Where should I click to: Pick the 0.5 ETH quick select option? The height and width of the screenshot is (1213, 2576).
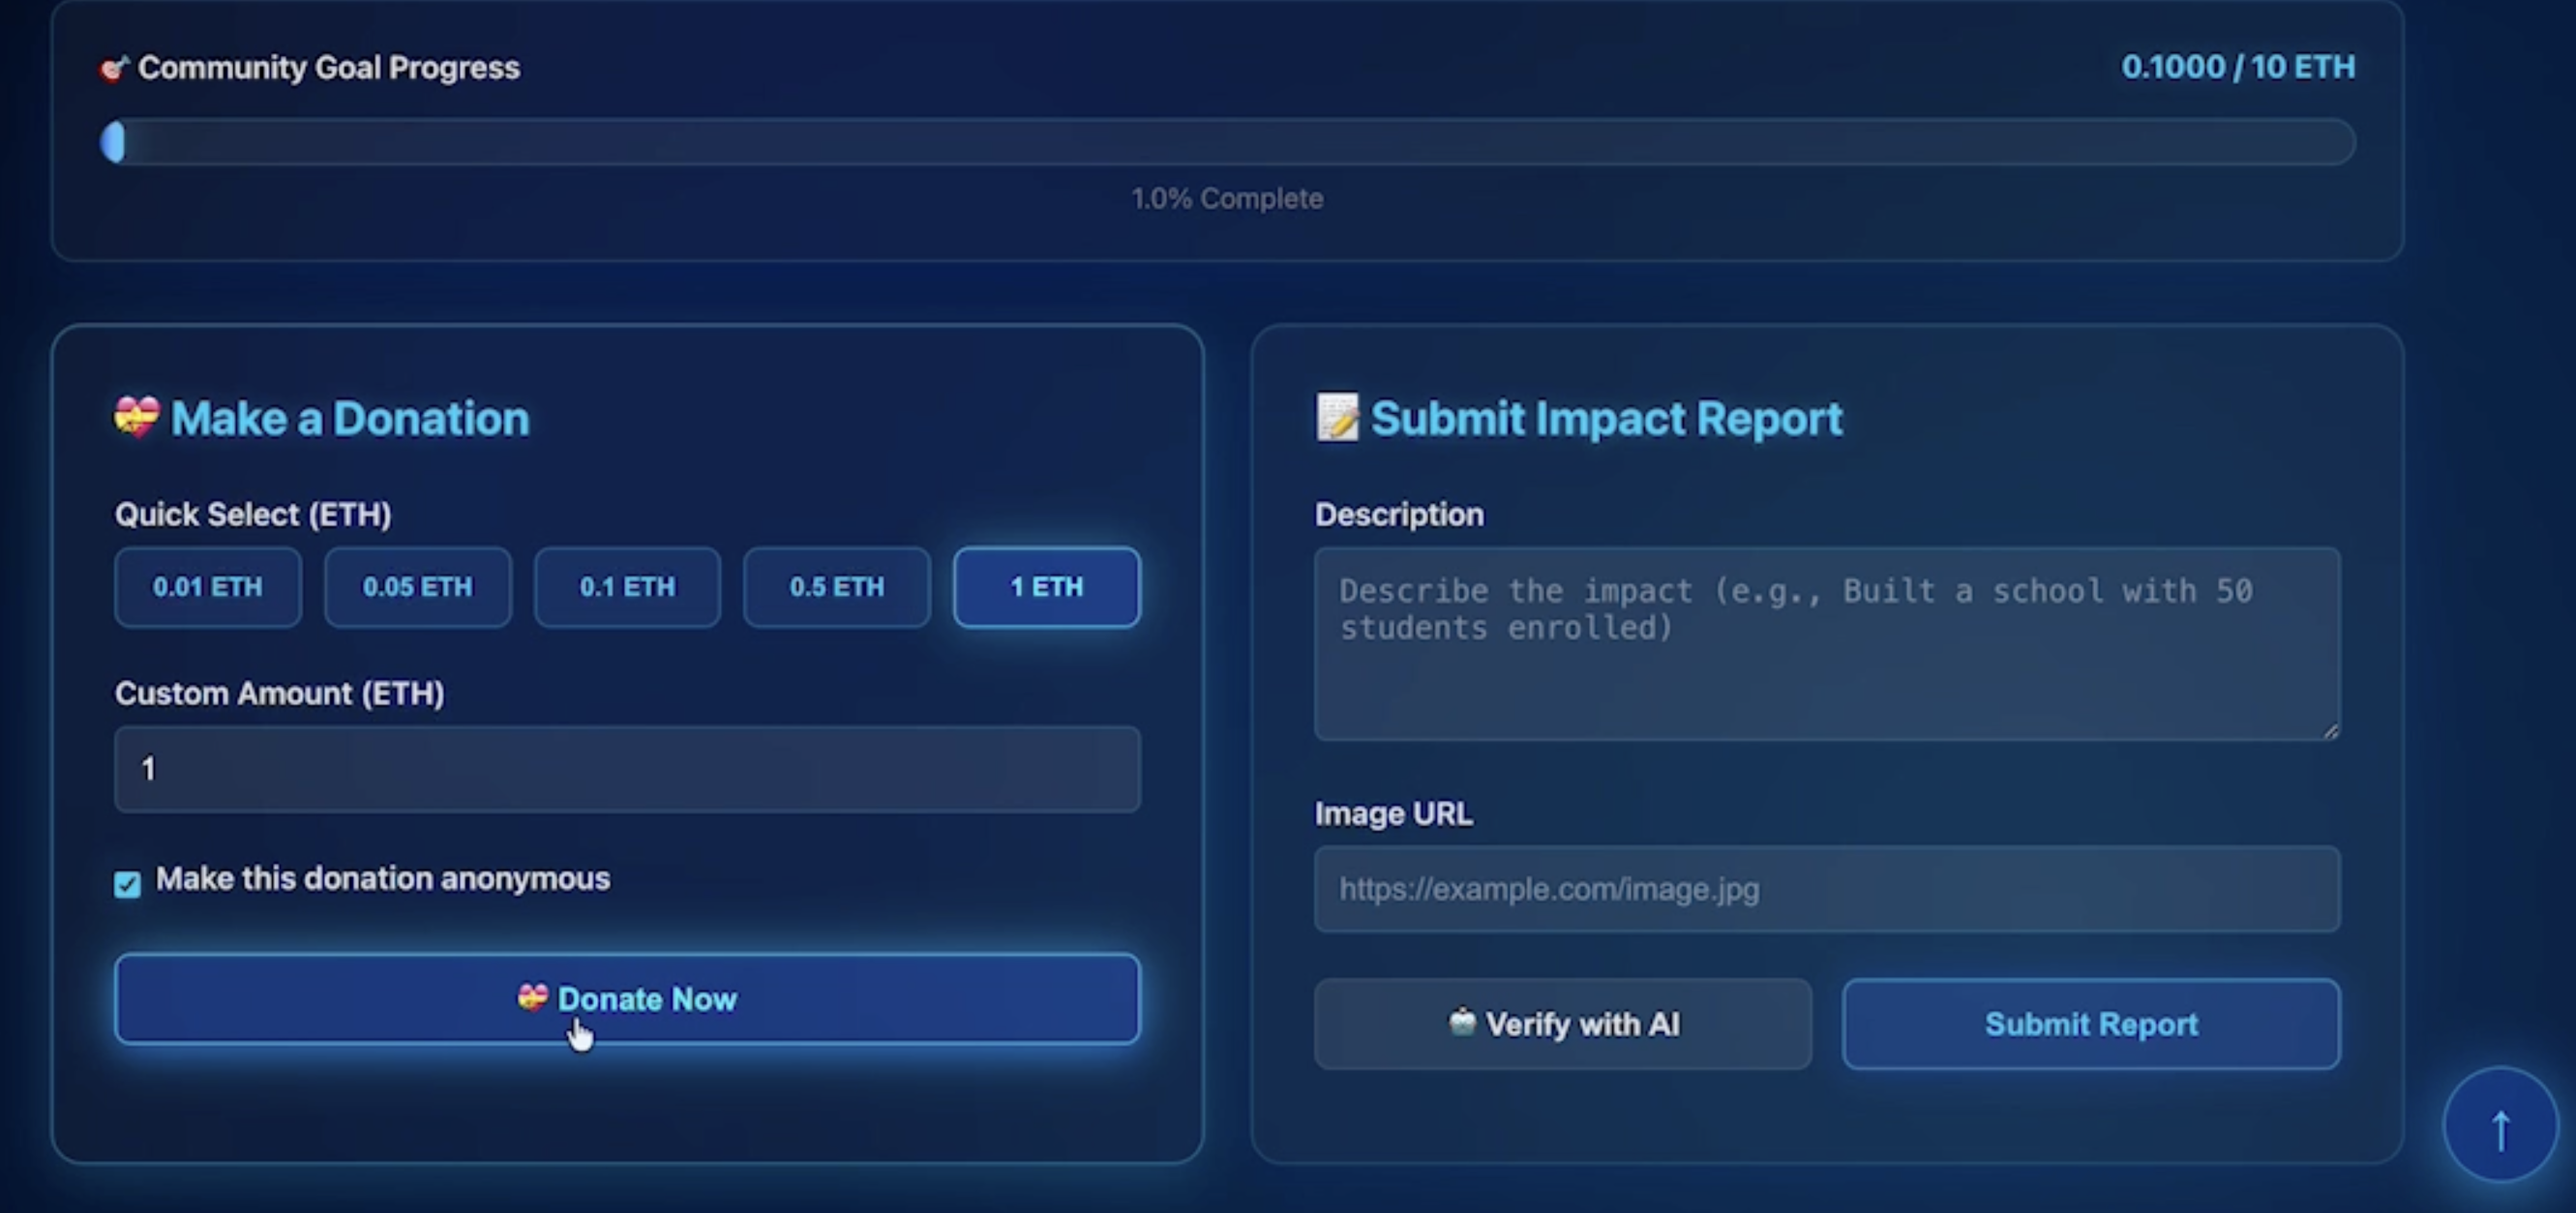[836, 587]
